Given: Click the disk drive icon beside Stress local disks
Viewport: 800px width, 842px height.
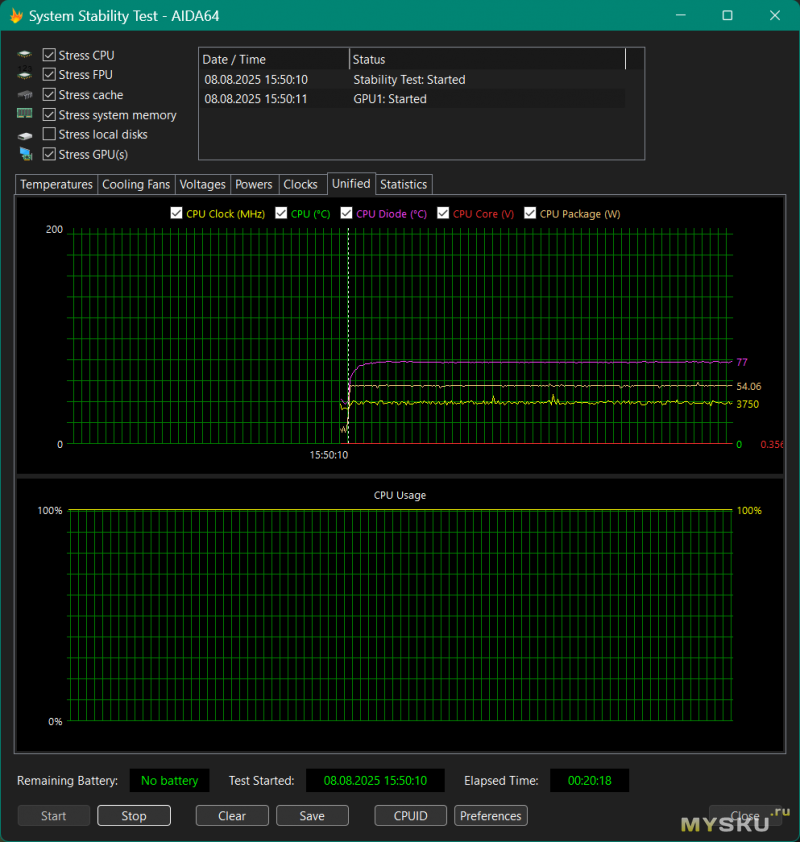Looking at the screenshot, I should tap(25, 135).
